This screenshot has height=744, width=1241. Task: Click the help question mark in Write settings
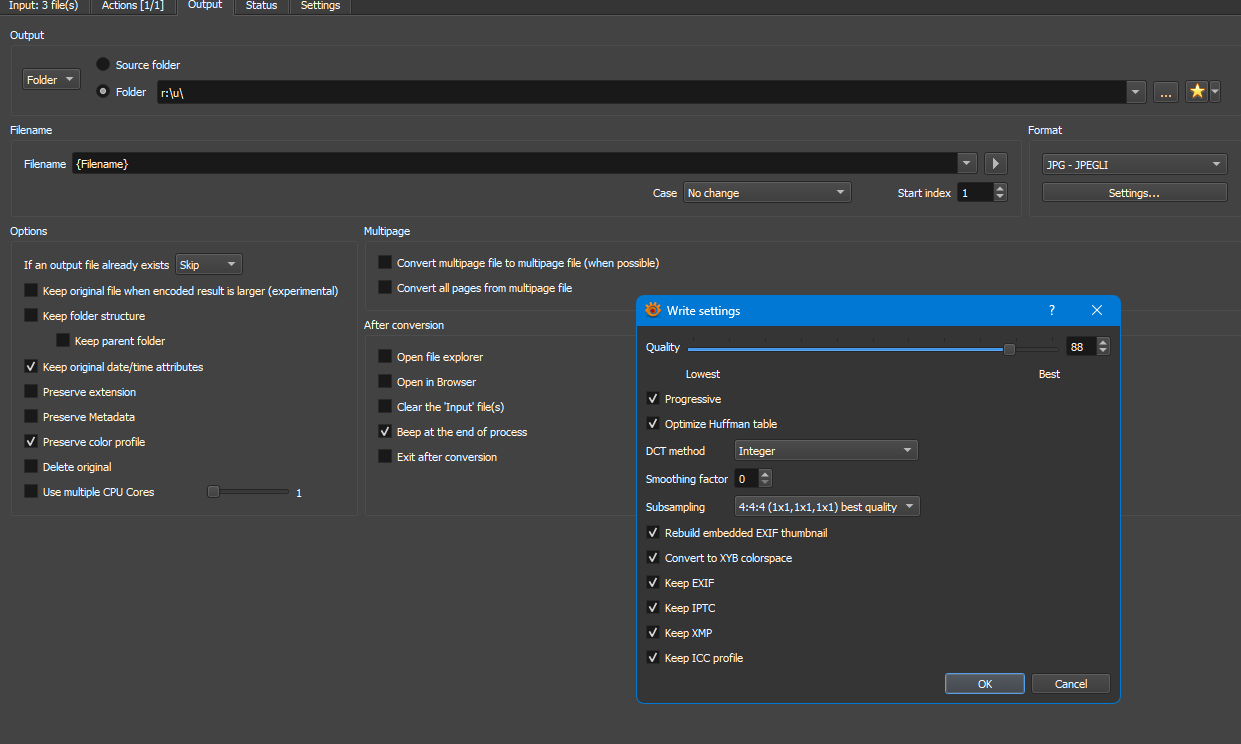click(1051, 311)
